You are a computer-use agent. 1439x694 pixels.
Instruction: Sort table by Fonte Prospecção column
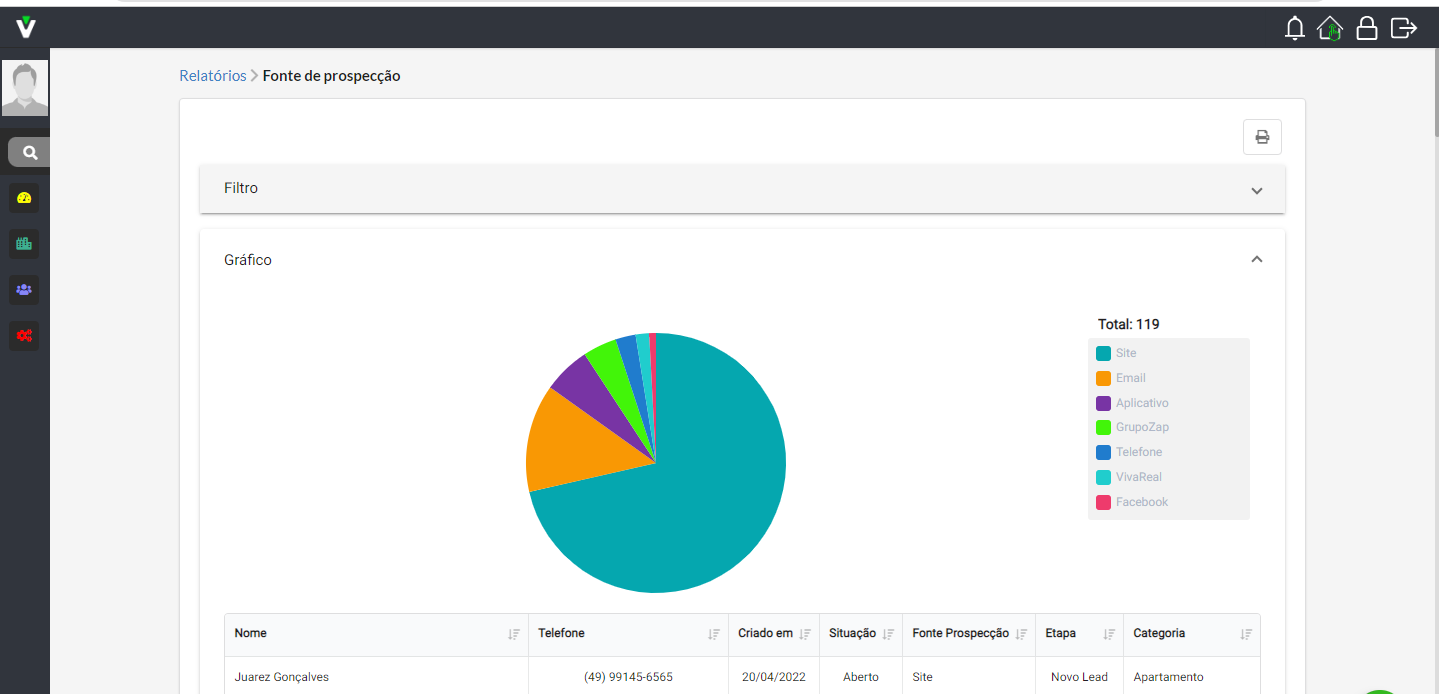click(x=1021, y=634)
